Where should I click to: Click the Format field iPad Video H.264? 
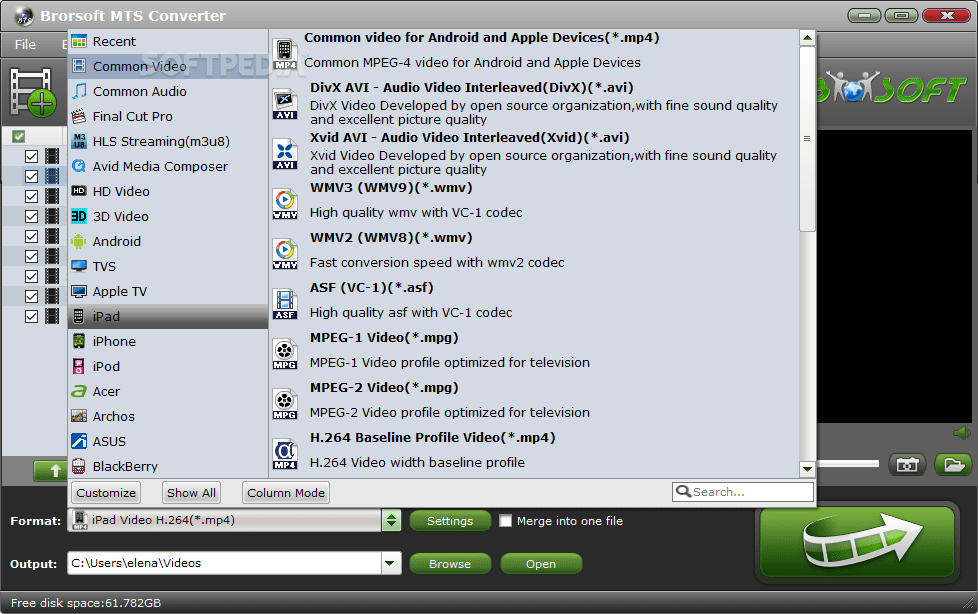[225, 520]
